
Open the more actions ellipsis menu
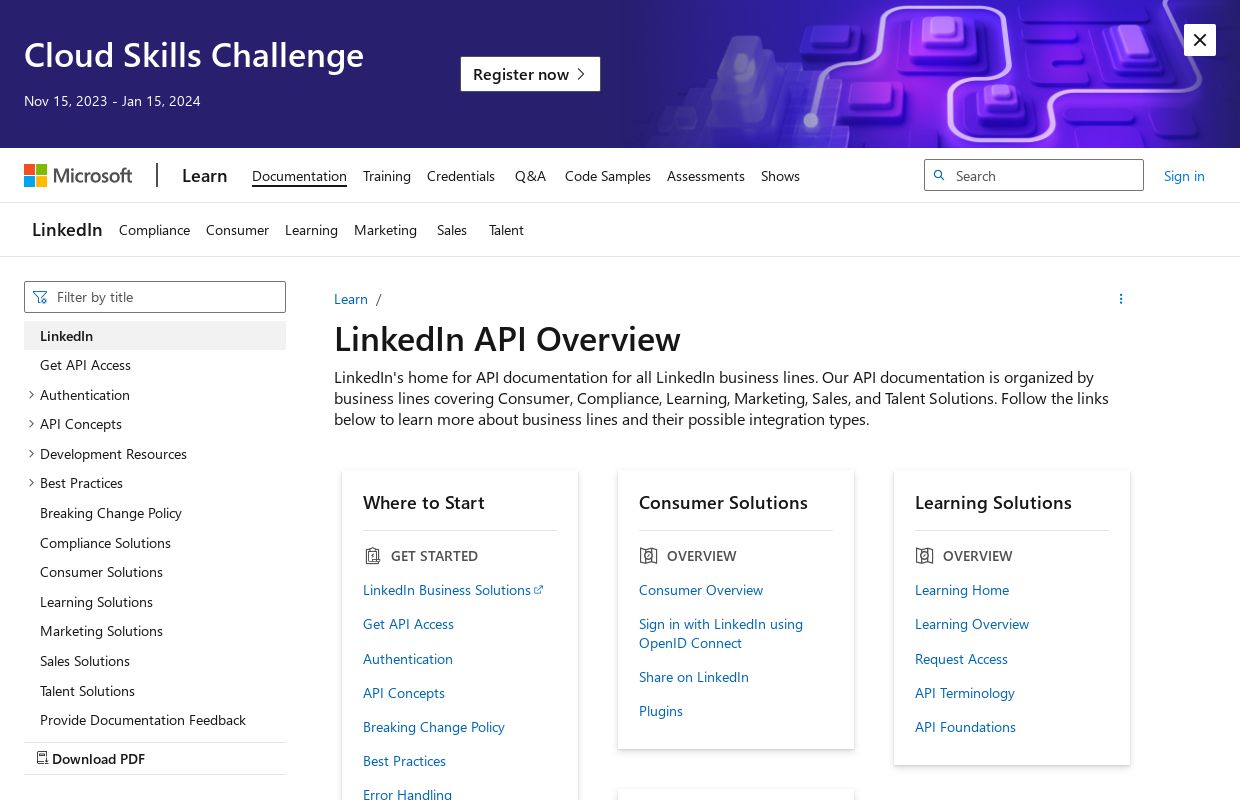coord(1121,299)
